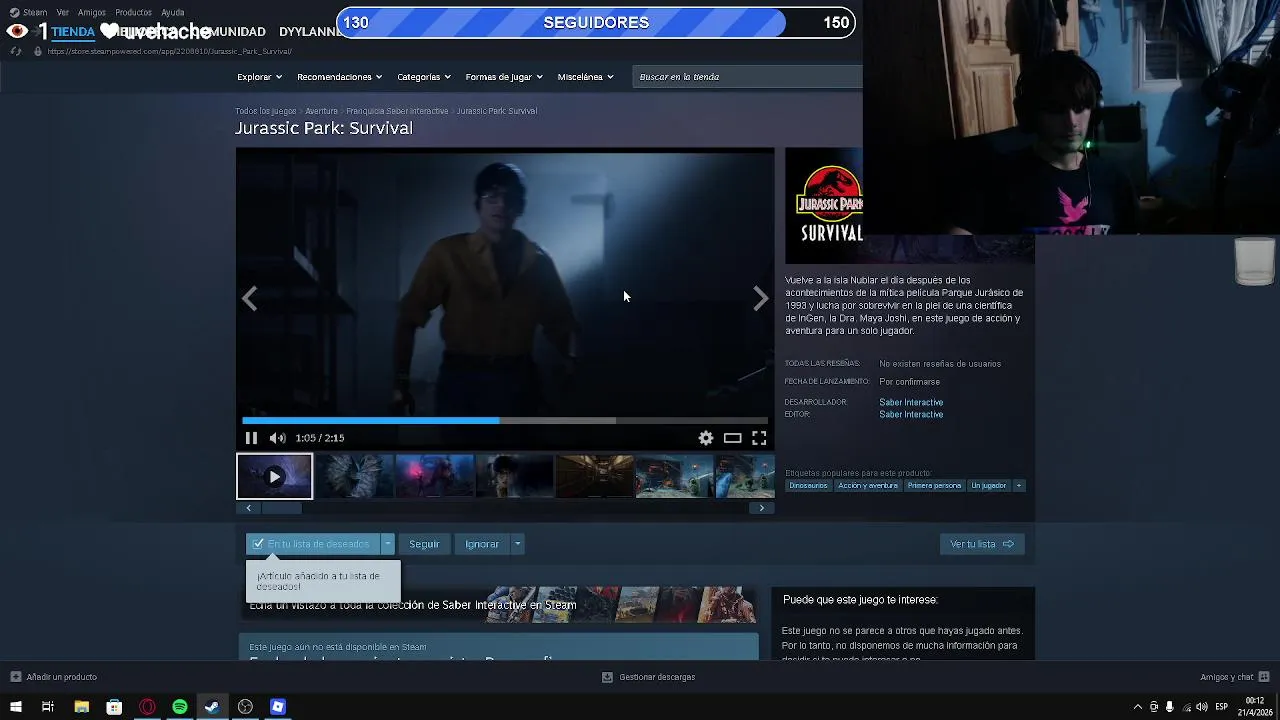Reload the store page icon
Screen dimensions: 1280x720
[16, 51]
